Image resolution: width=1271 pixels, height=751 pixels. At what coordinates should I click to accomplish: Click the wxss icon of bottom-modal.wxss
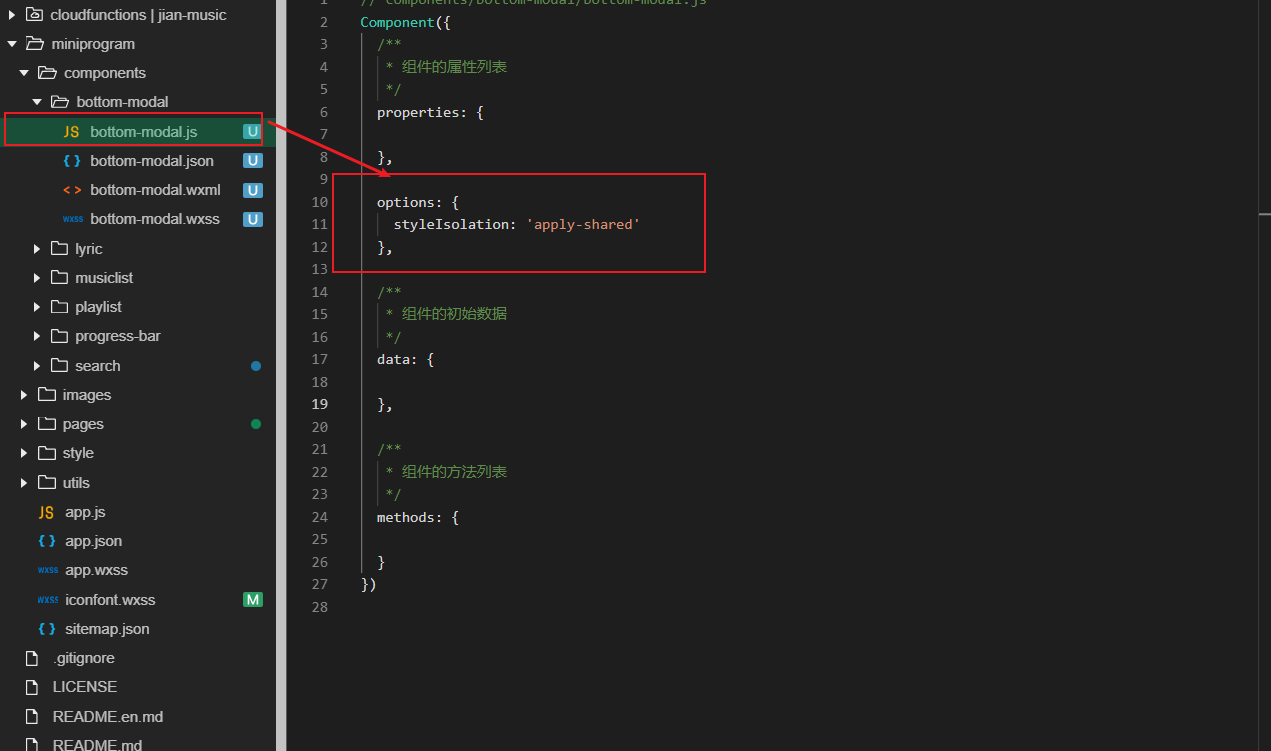click(x=72, y=219)
